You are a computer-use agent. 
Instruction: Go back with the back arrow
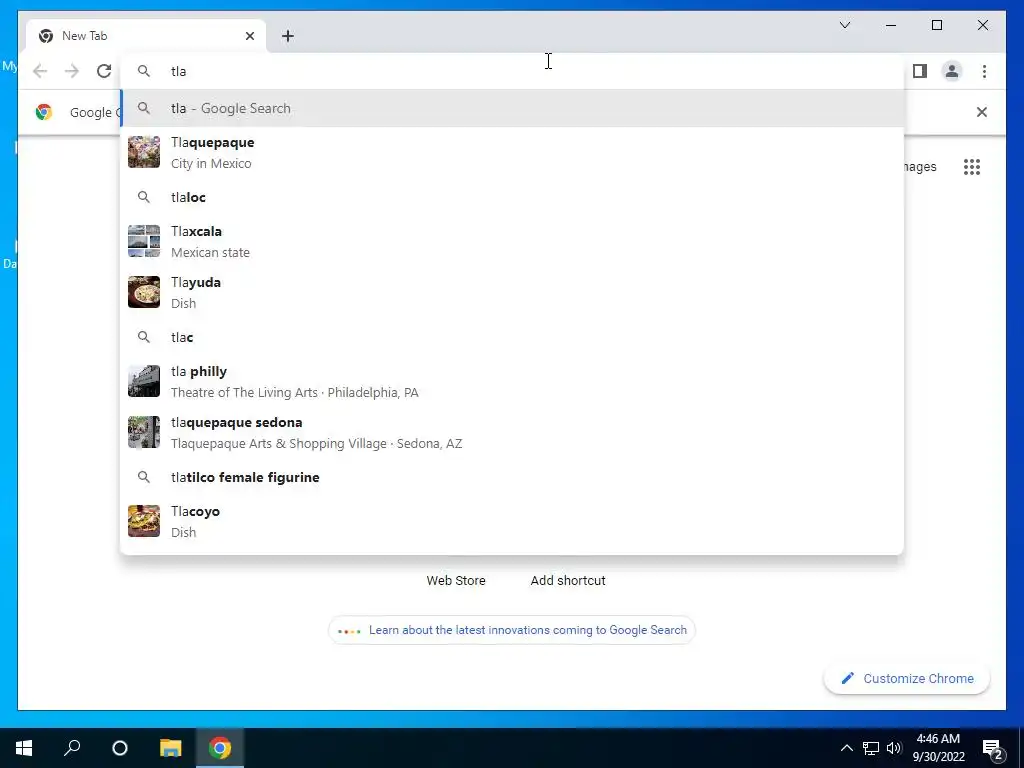tap(40, 71)
